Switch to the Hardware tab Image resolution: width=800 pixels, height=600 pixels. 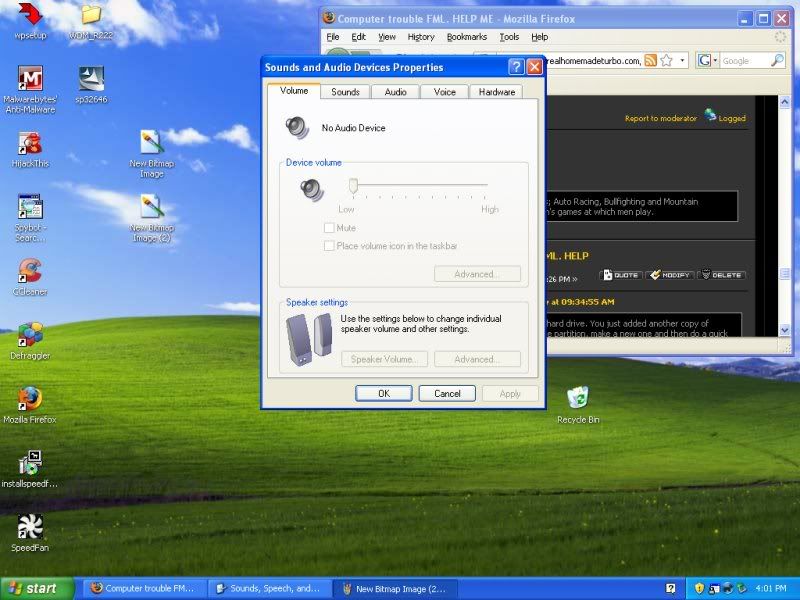[x=496, y=92]
